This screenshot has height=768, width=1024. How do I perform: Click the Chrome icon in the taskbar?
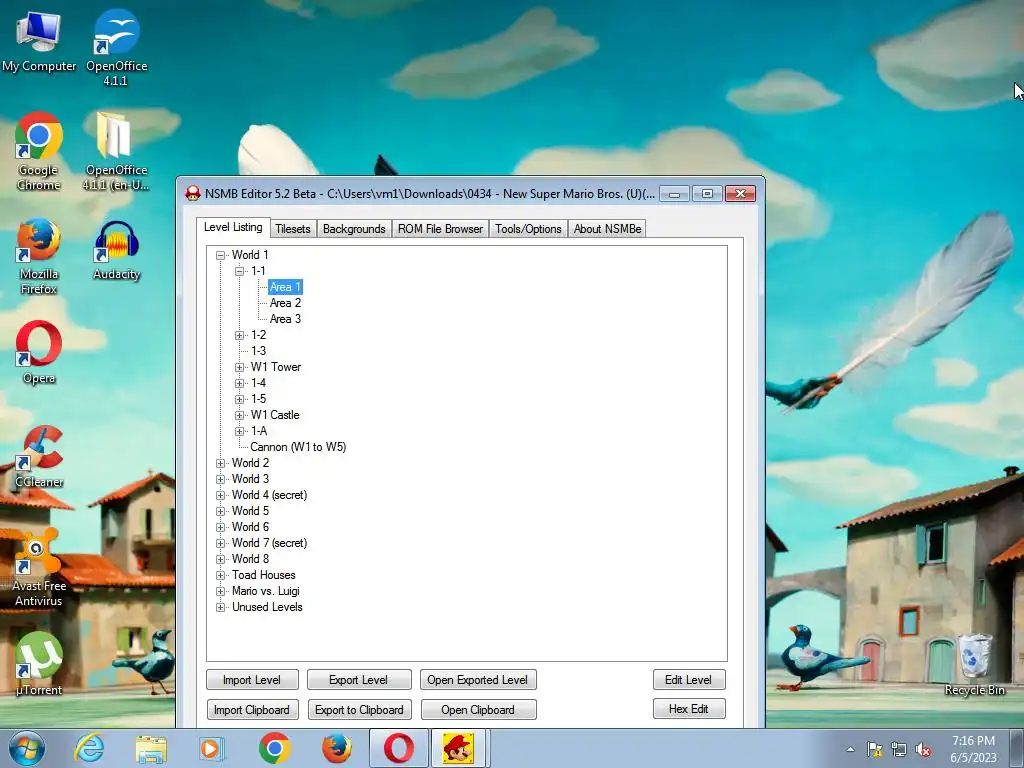tap(274, 748)
